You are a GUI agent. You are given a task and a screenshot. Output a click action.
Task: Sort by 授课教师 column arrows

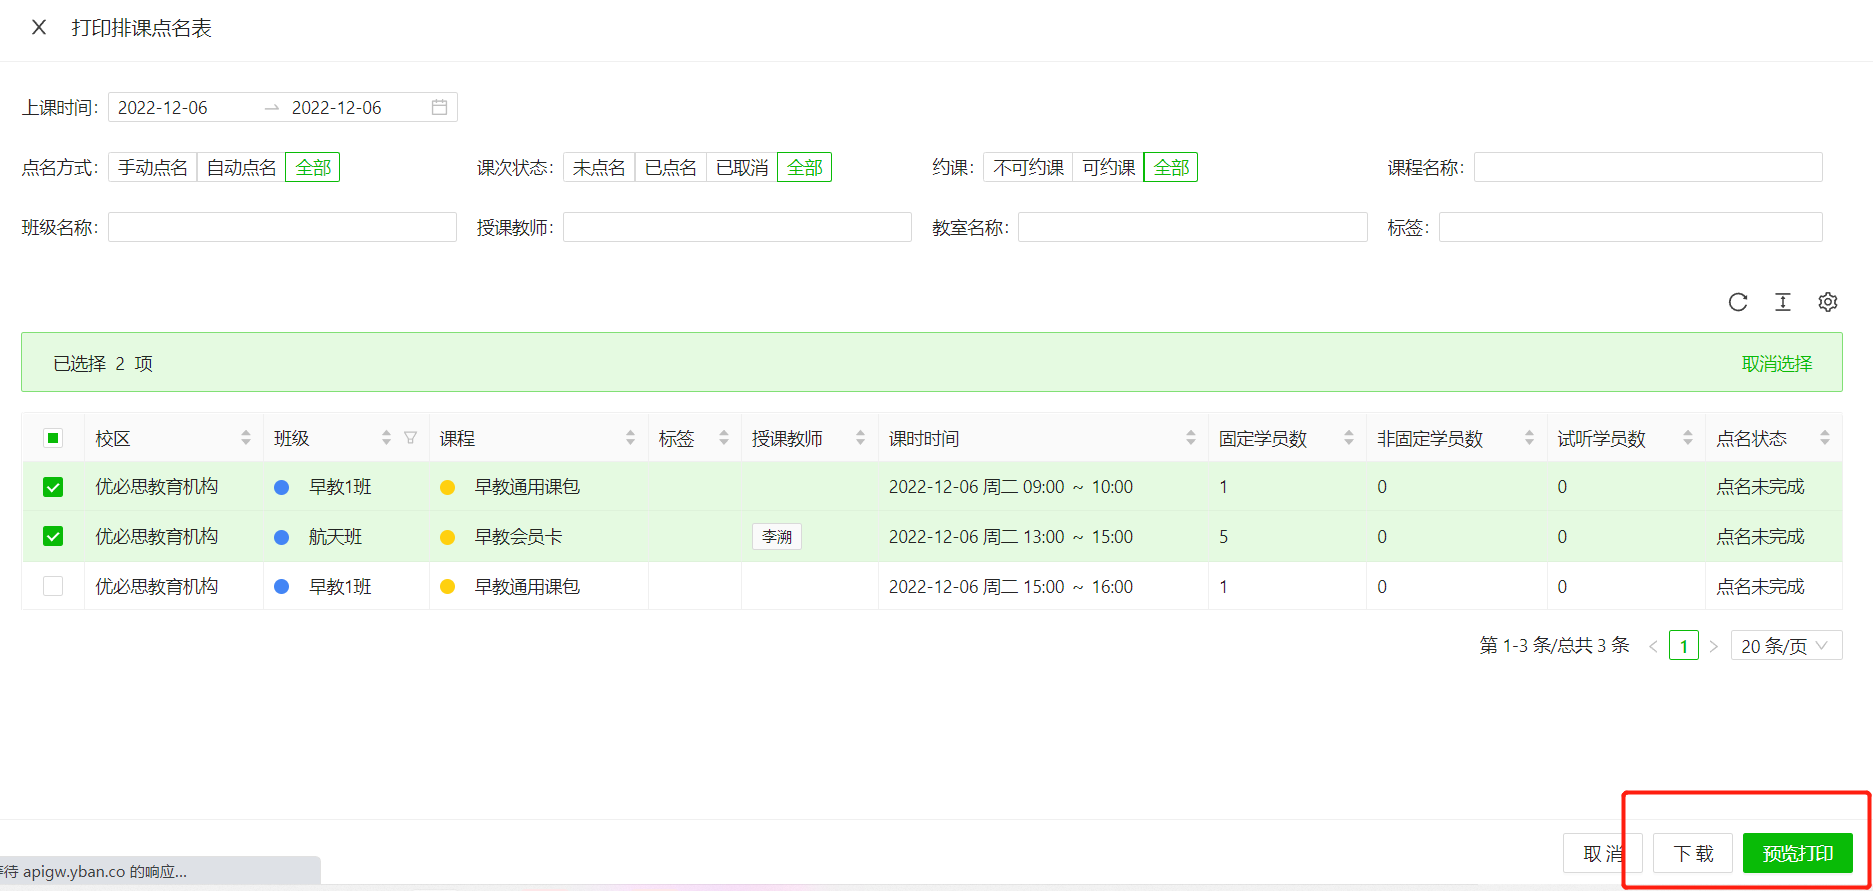coord(860,438)
